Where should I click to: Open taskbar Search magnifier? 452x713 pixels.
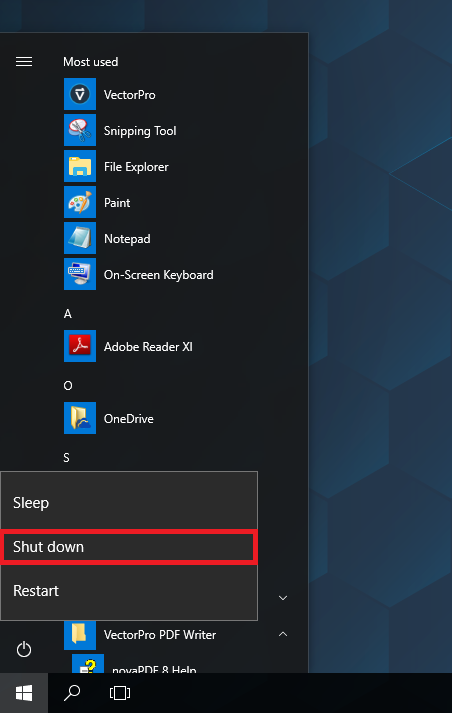coord(72,693)
